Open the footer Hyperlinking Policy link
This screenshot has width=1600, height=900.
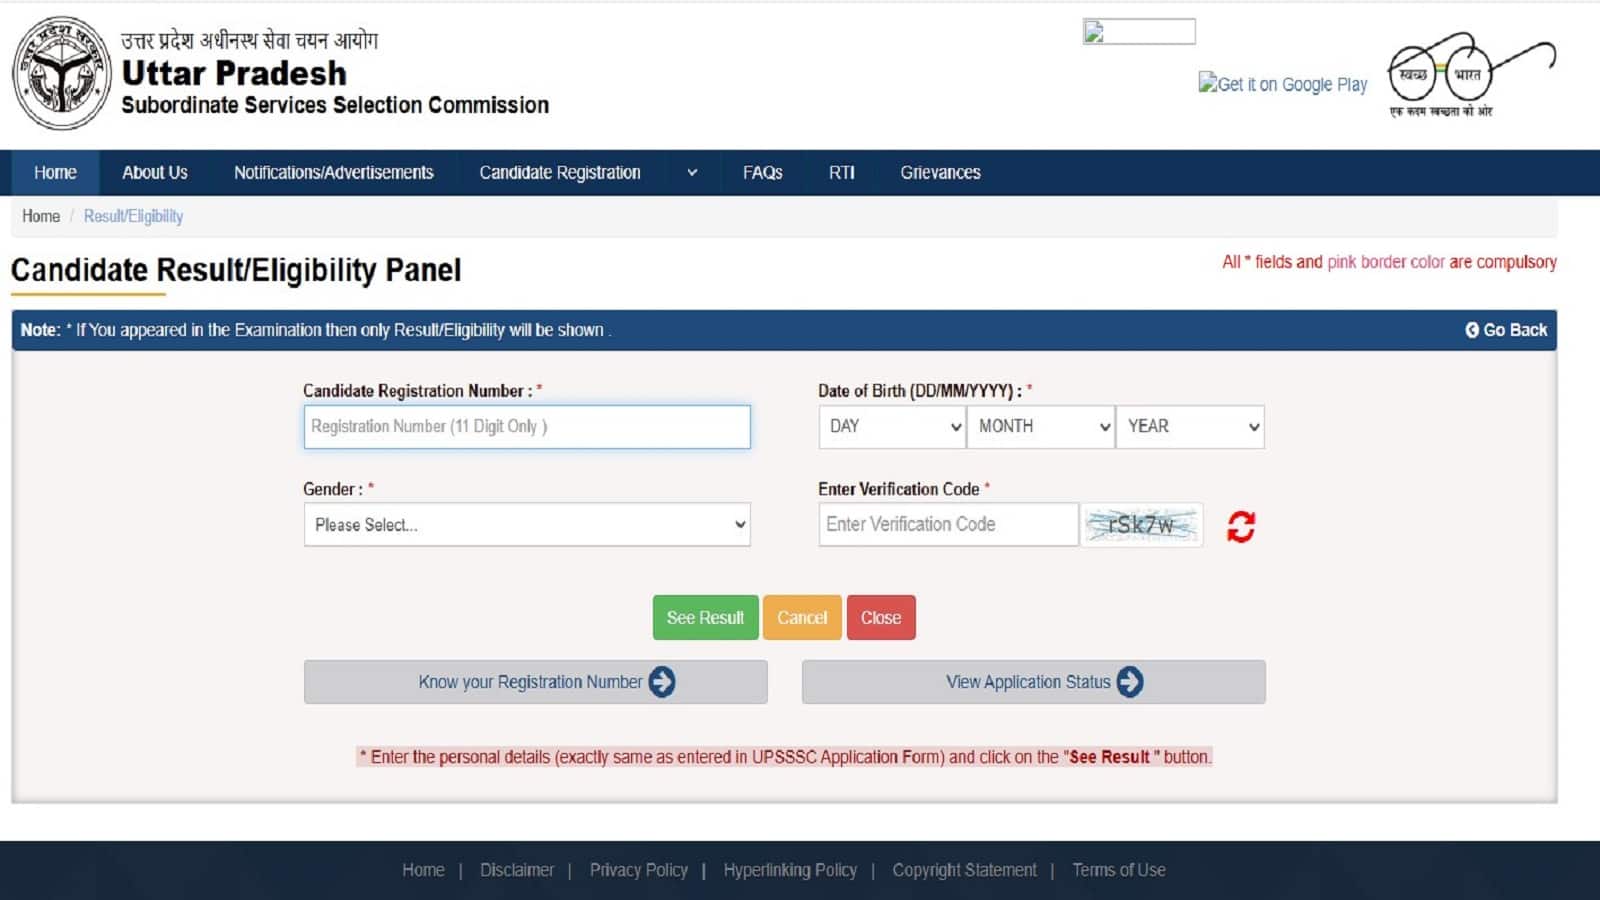tap(790, 870)
